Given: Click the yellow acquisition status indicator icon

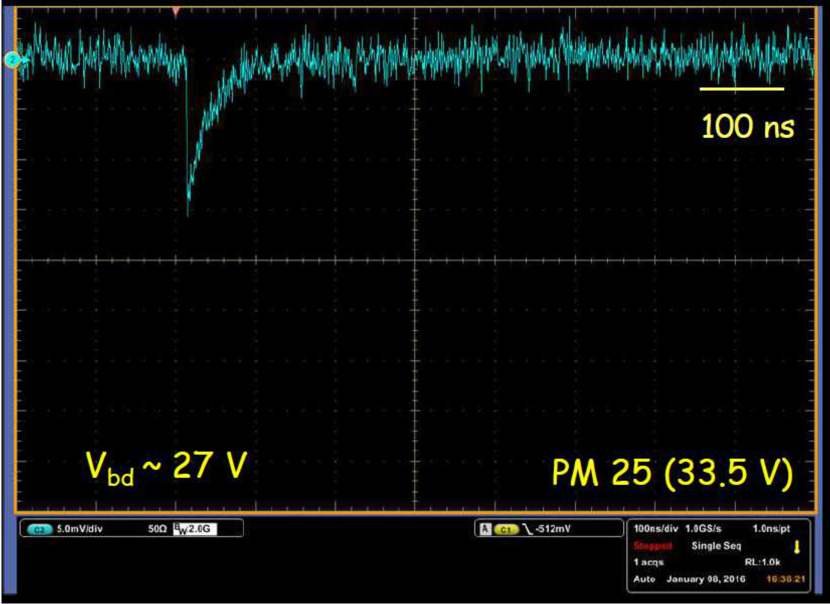Looking at the screenshot, I should coord(797,547).
